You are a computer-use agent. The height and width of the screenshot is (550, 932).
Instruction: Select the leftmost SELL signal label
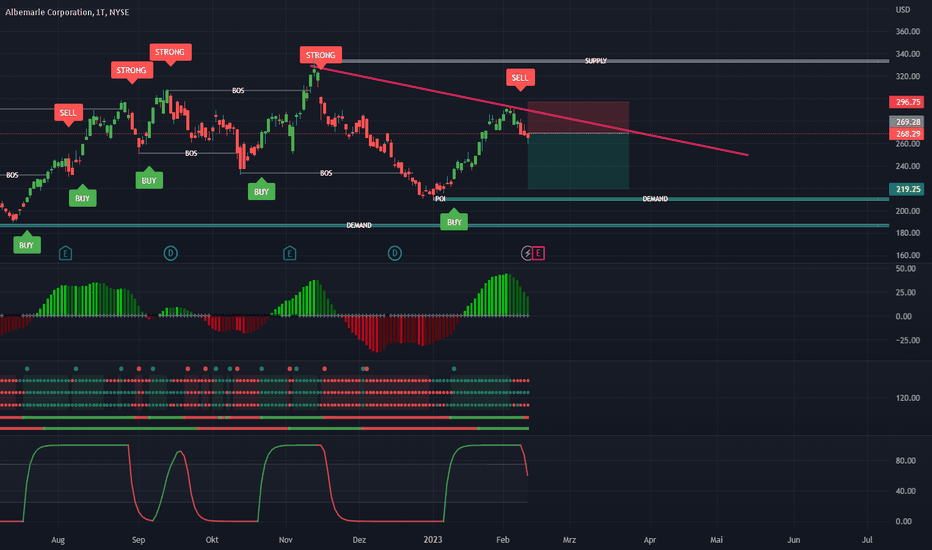[68, 114]
